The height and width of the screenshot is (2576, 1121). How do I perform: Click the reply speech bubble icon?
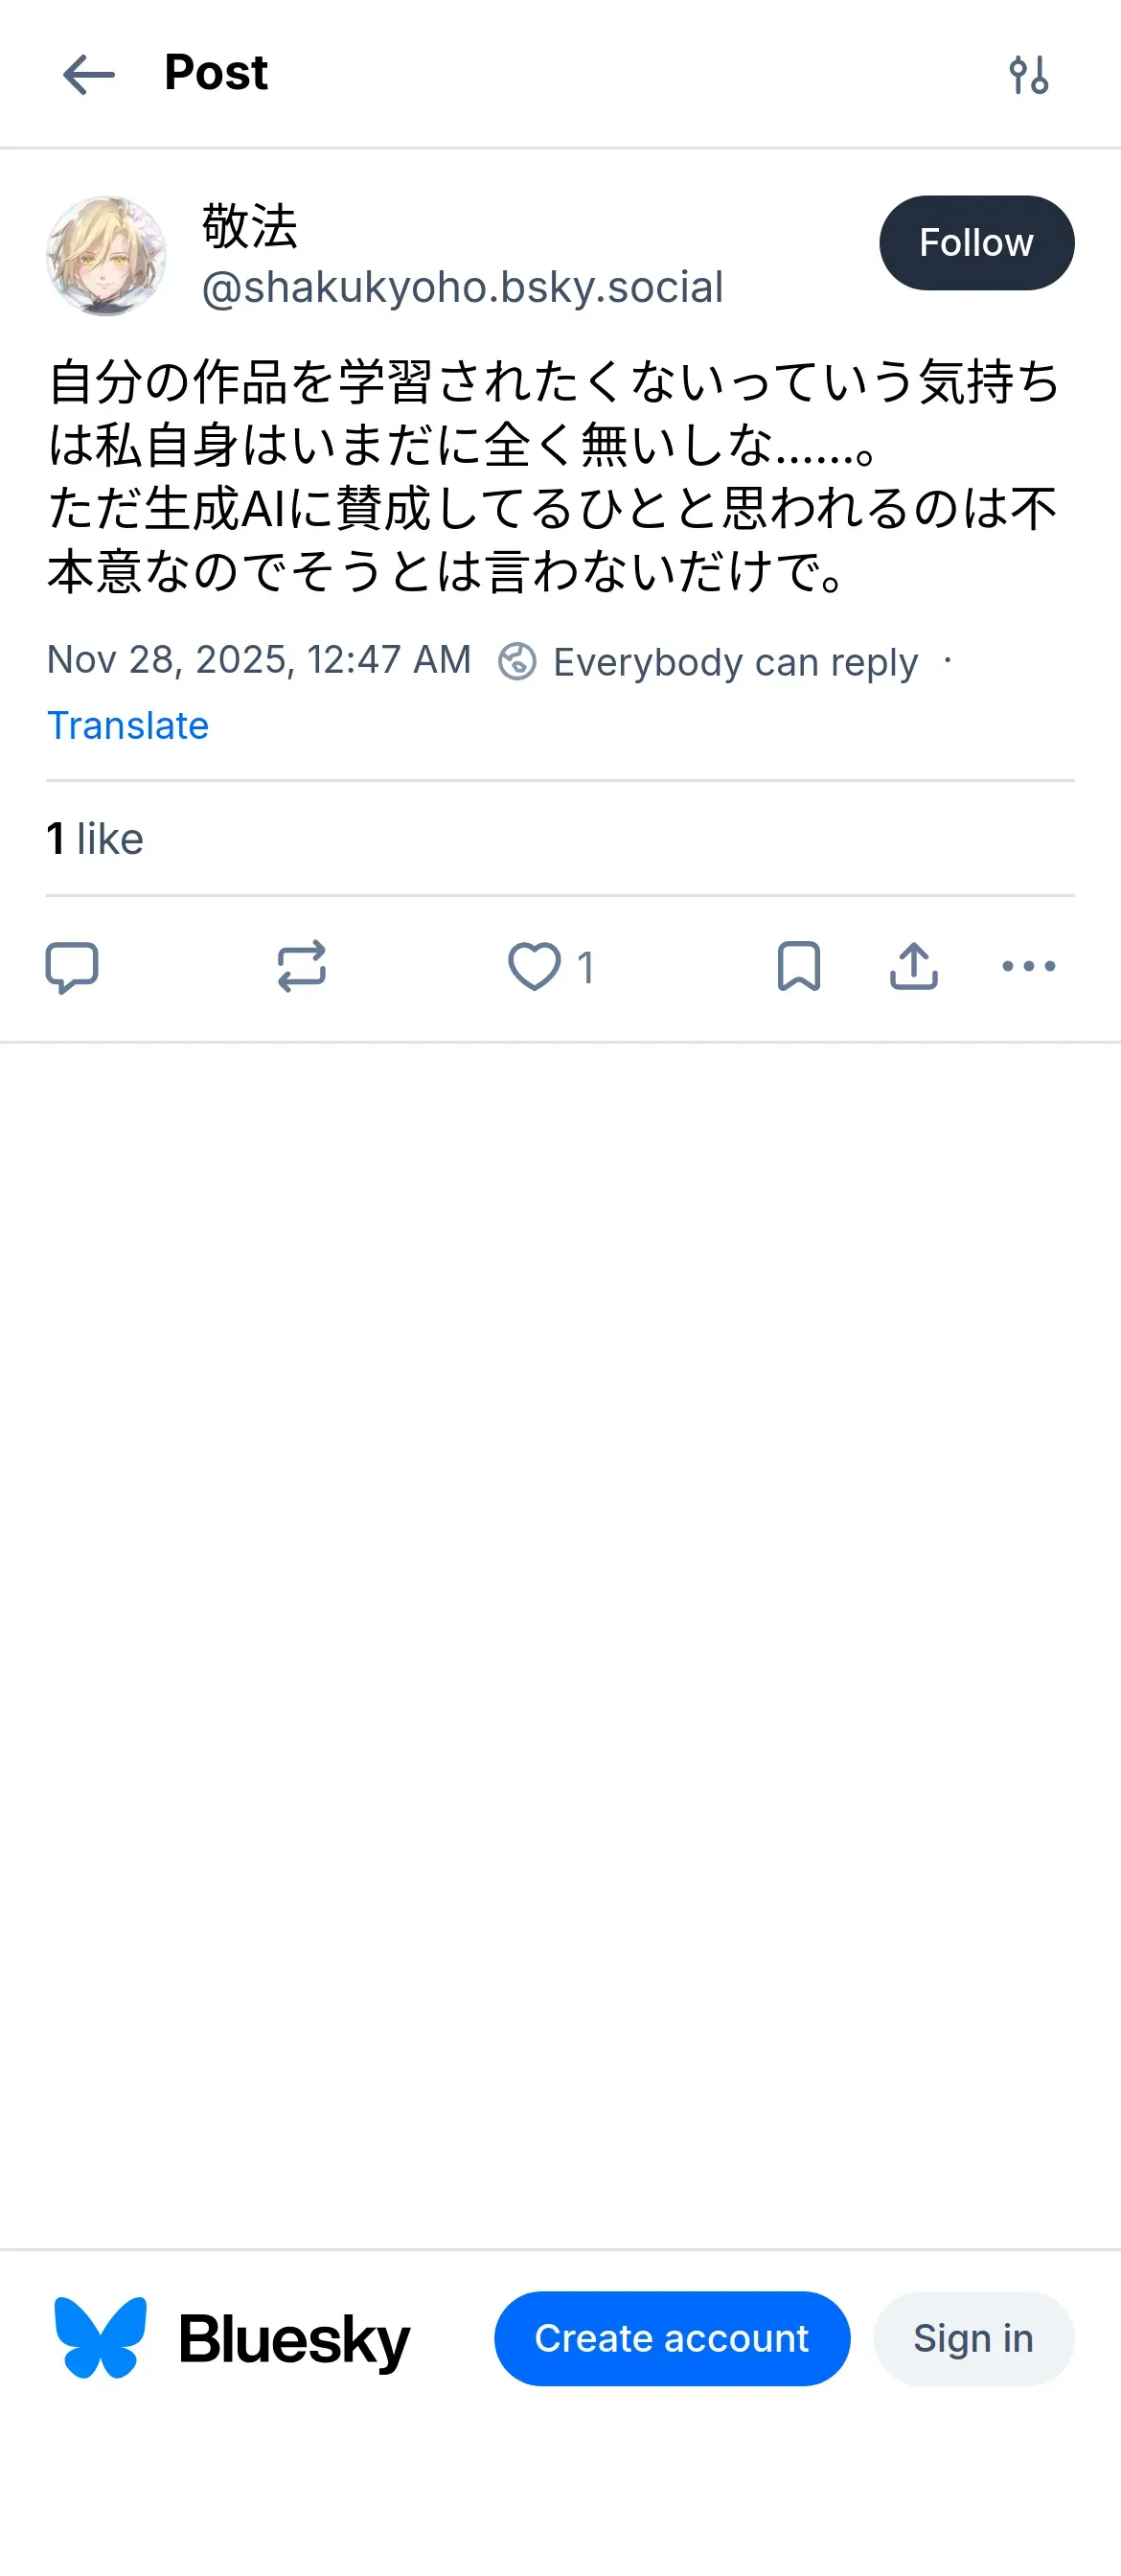tap(72, 967)
